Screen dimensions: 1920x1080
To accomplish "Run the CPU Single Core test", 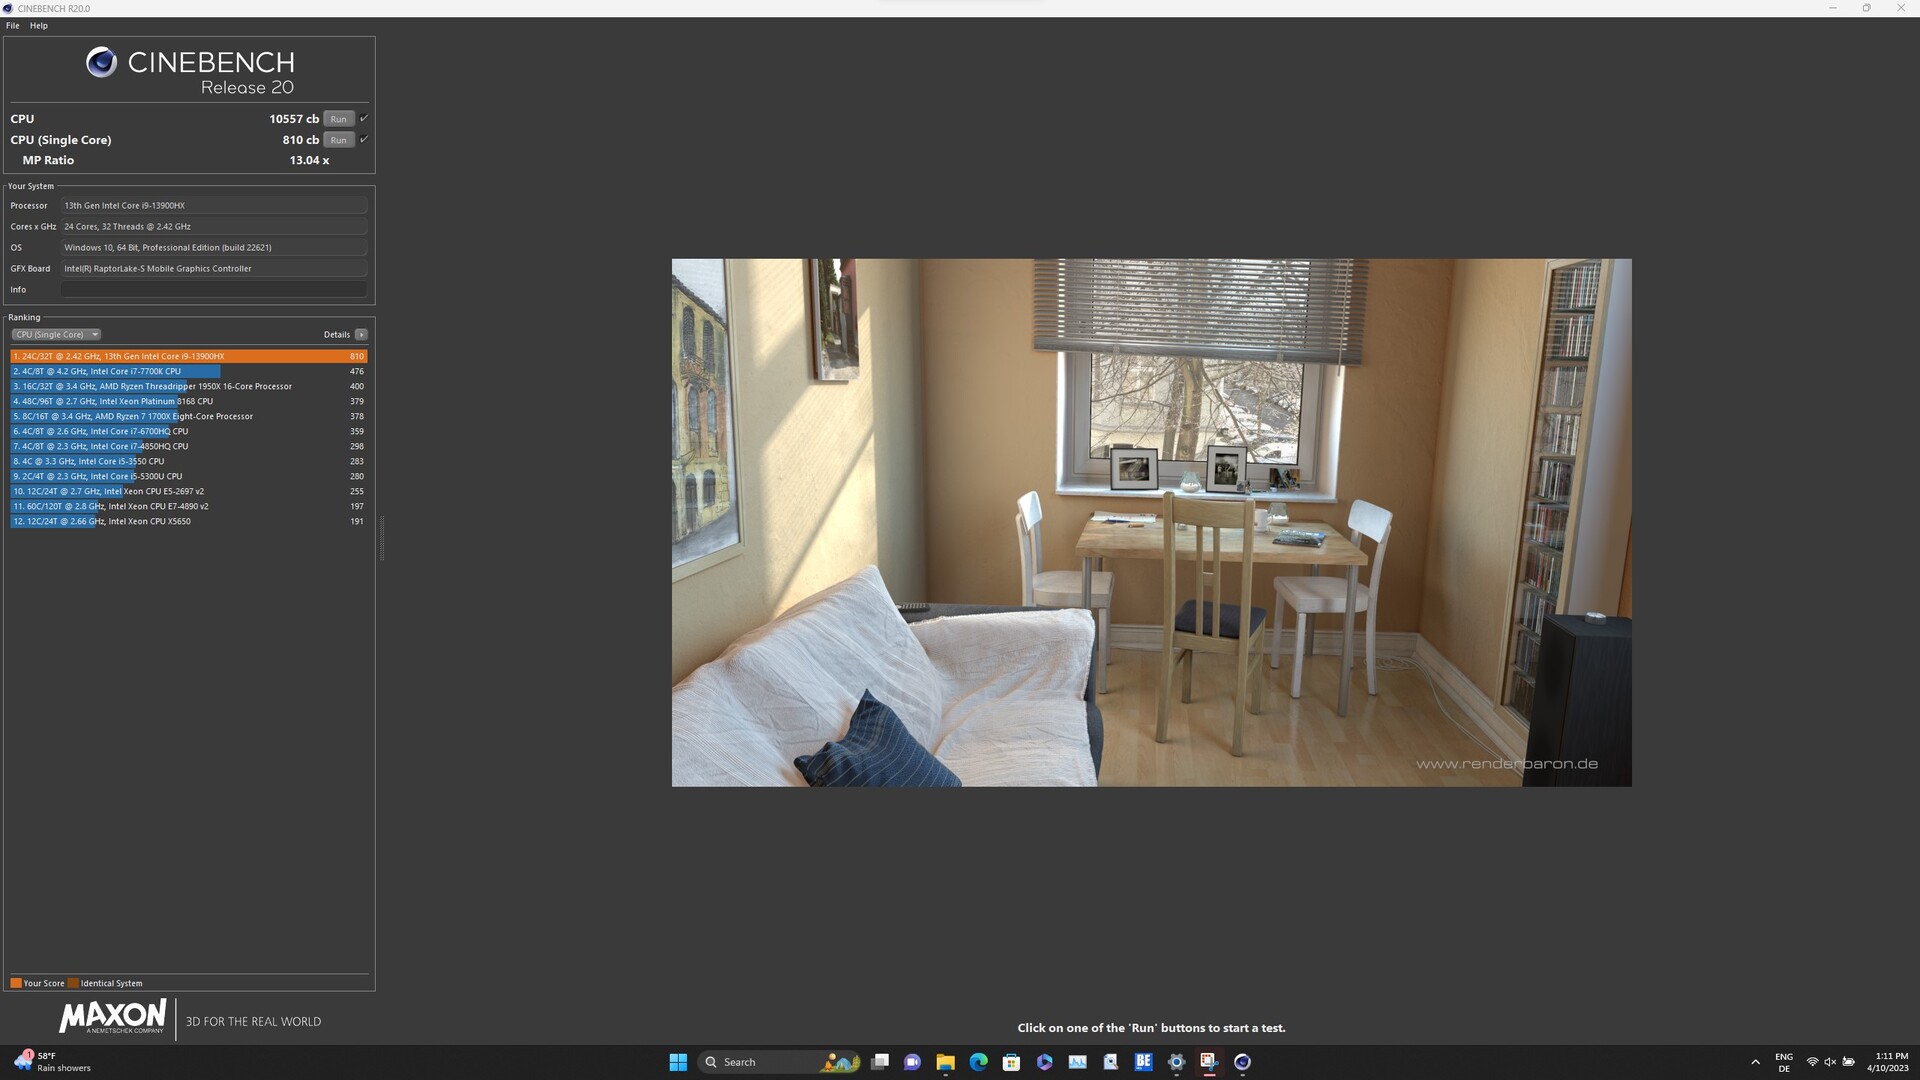I will click(x=338, y=140).
